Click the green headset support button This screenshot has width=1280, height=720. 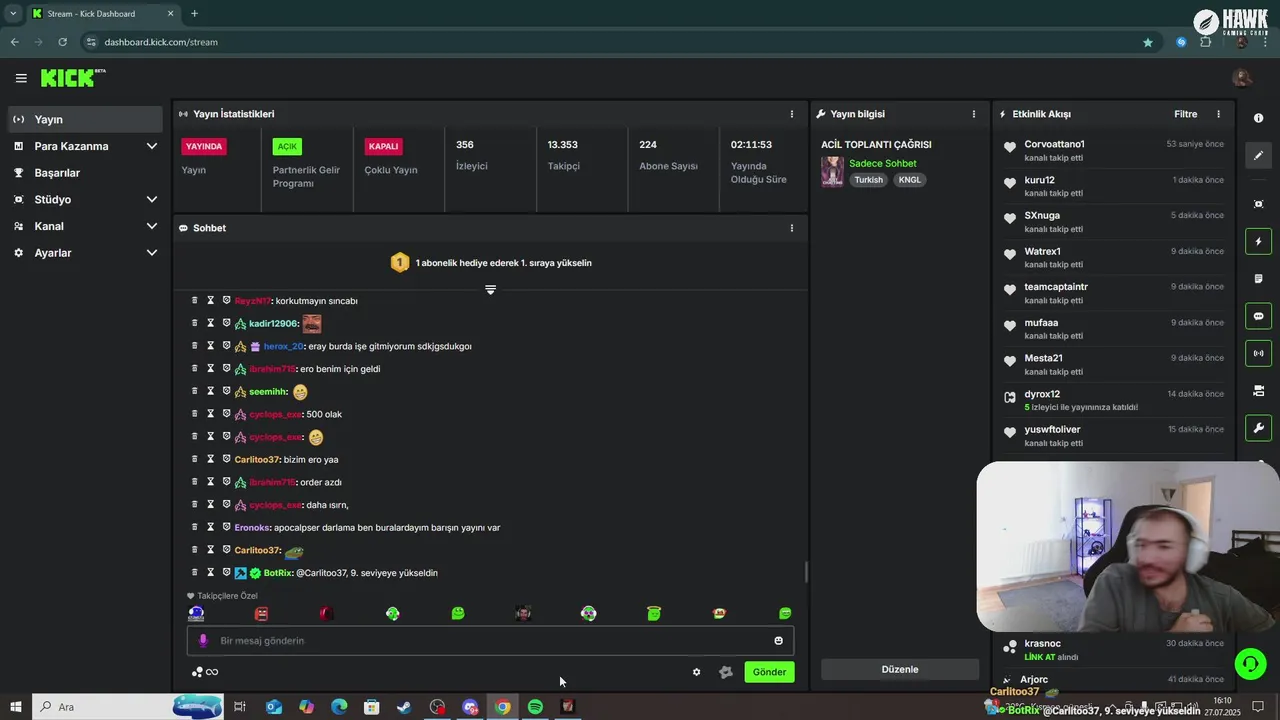click(x=1249, y=663)
